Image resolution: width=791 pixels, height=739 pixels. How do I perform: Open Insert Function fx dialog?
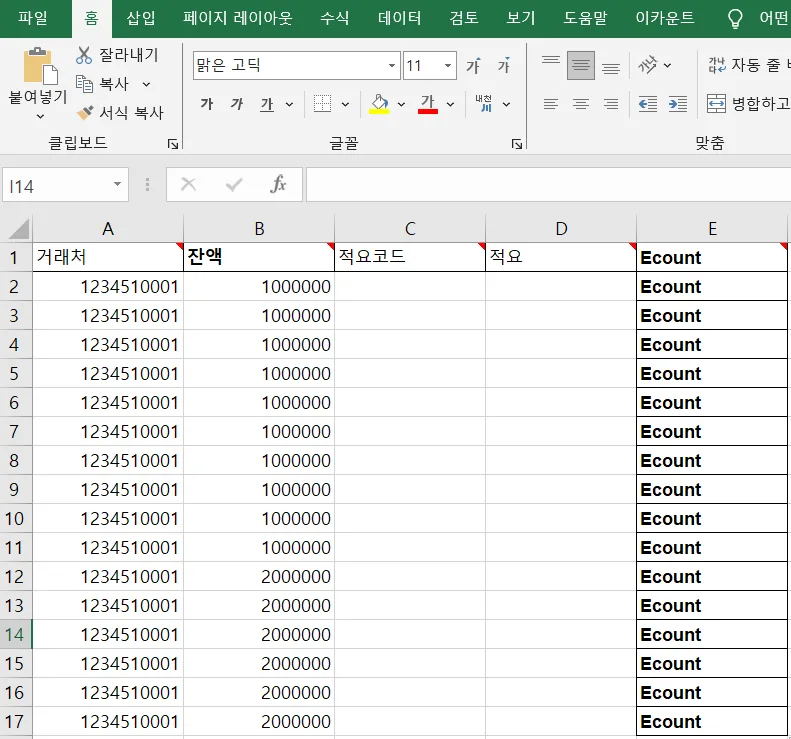pos(278,184)
